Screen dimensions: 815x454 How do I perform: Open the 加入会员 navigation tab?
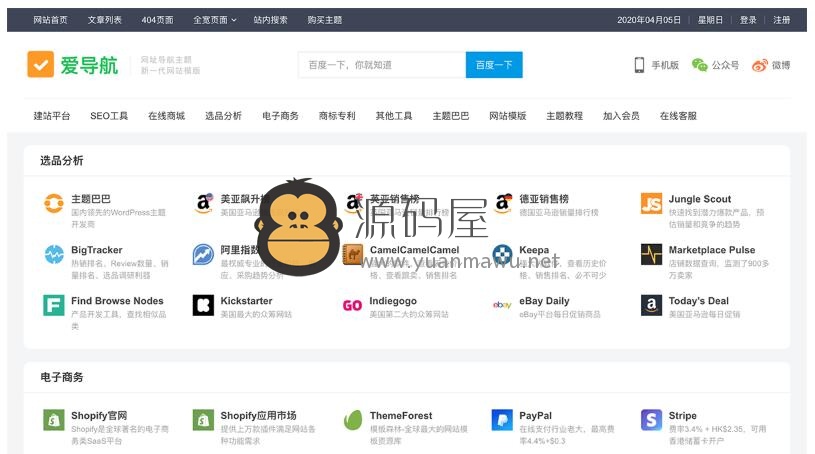point(621,115)
